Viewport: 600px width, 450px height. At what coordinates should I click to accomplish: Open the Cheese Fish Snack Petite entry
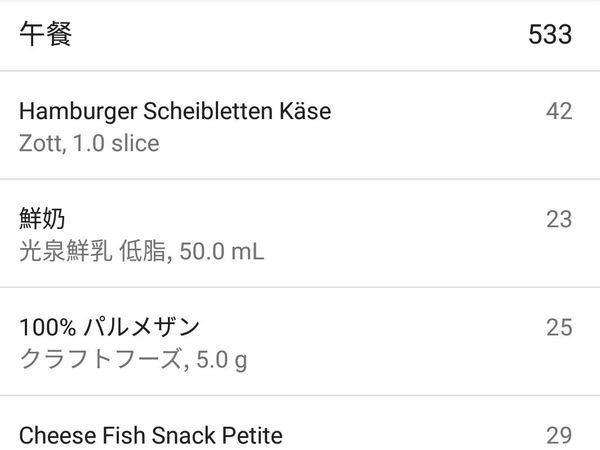[151, 435]
